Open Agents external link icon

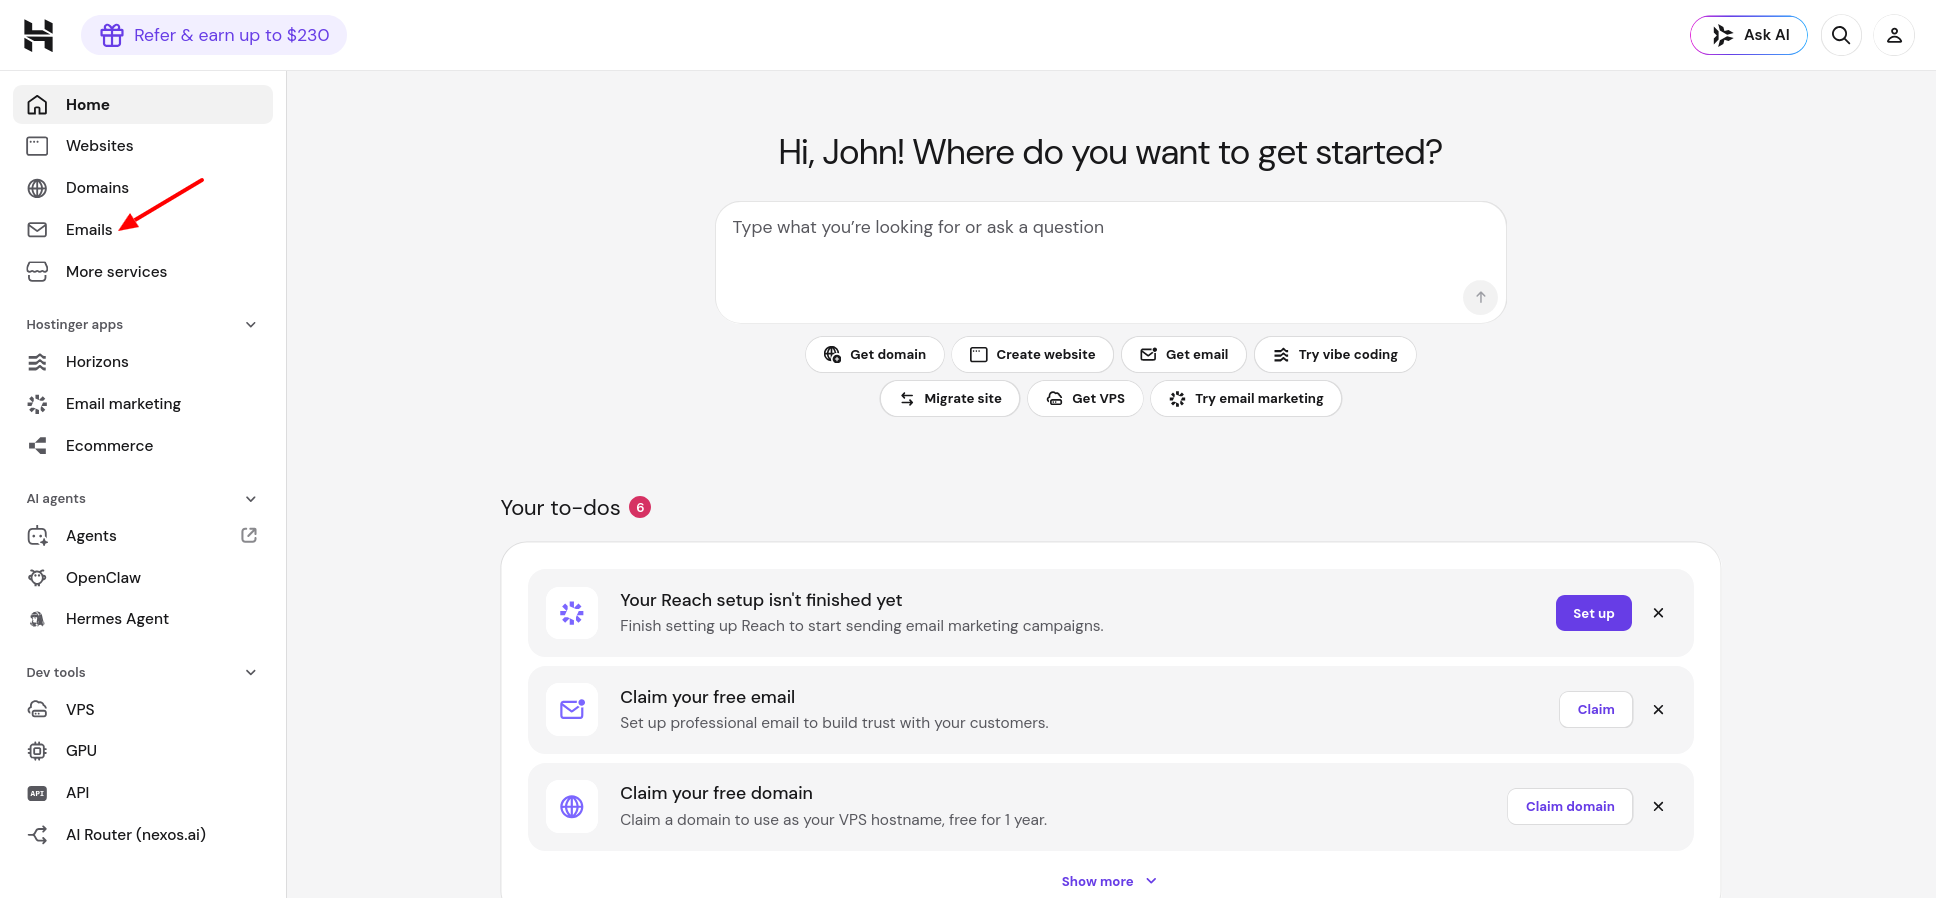tap(249, 535)
